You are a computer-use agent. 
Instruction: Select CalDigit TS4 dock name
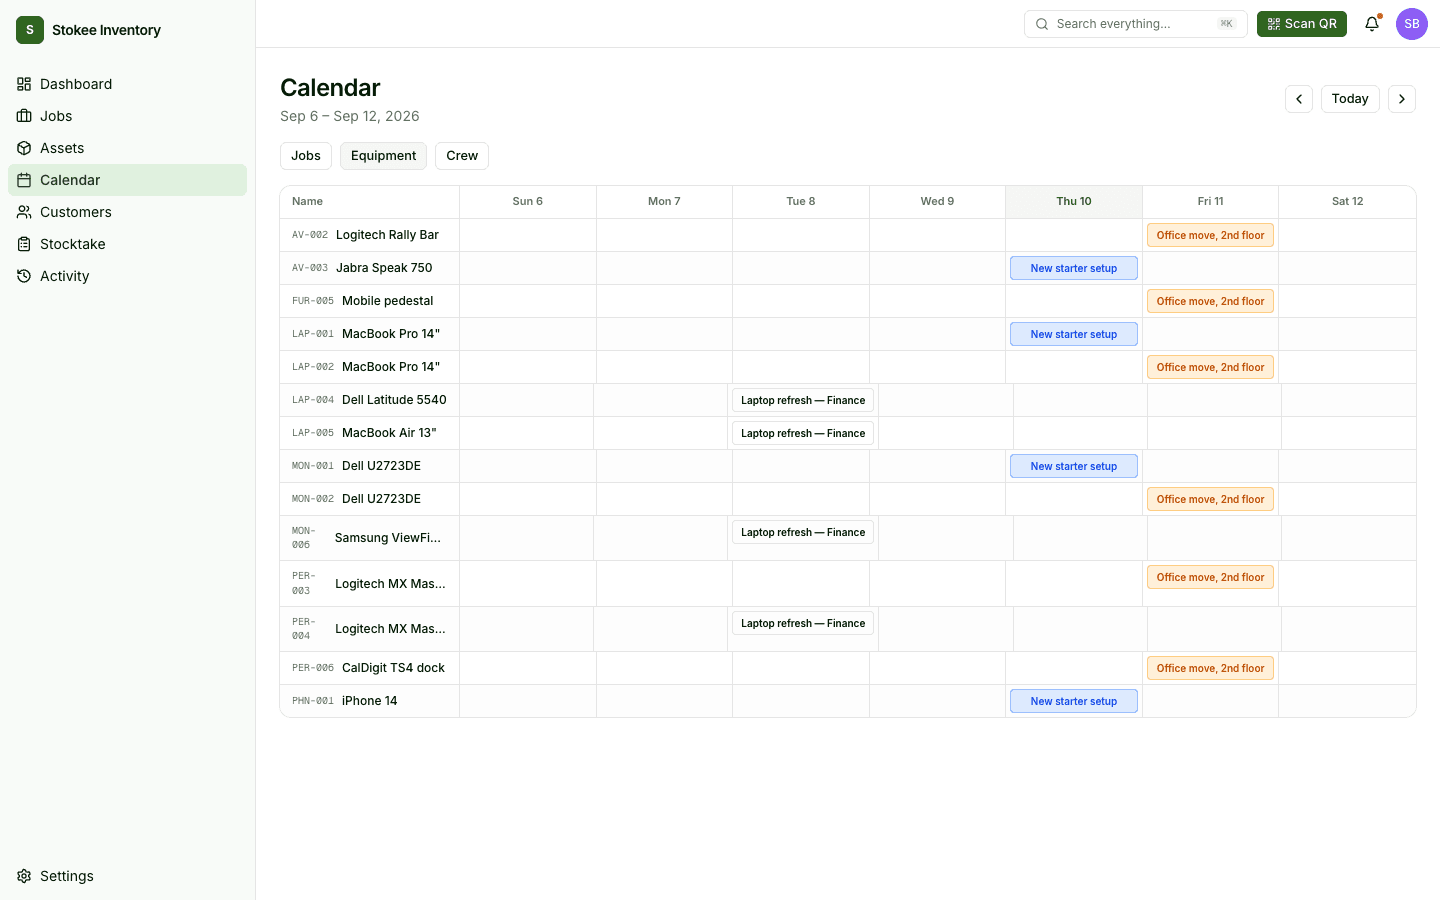(x=393, y=668)
